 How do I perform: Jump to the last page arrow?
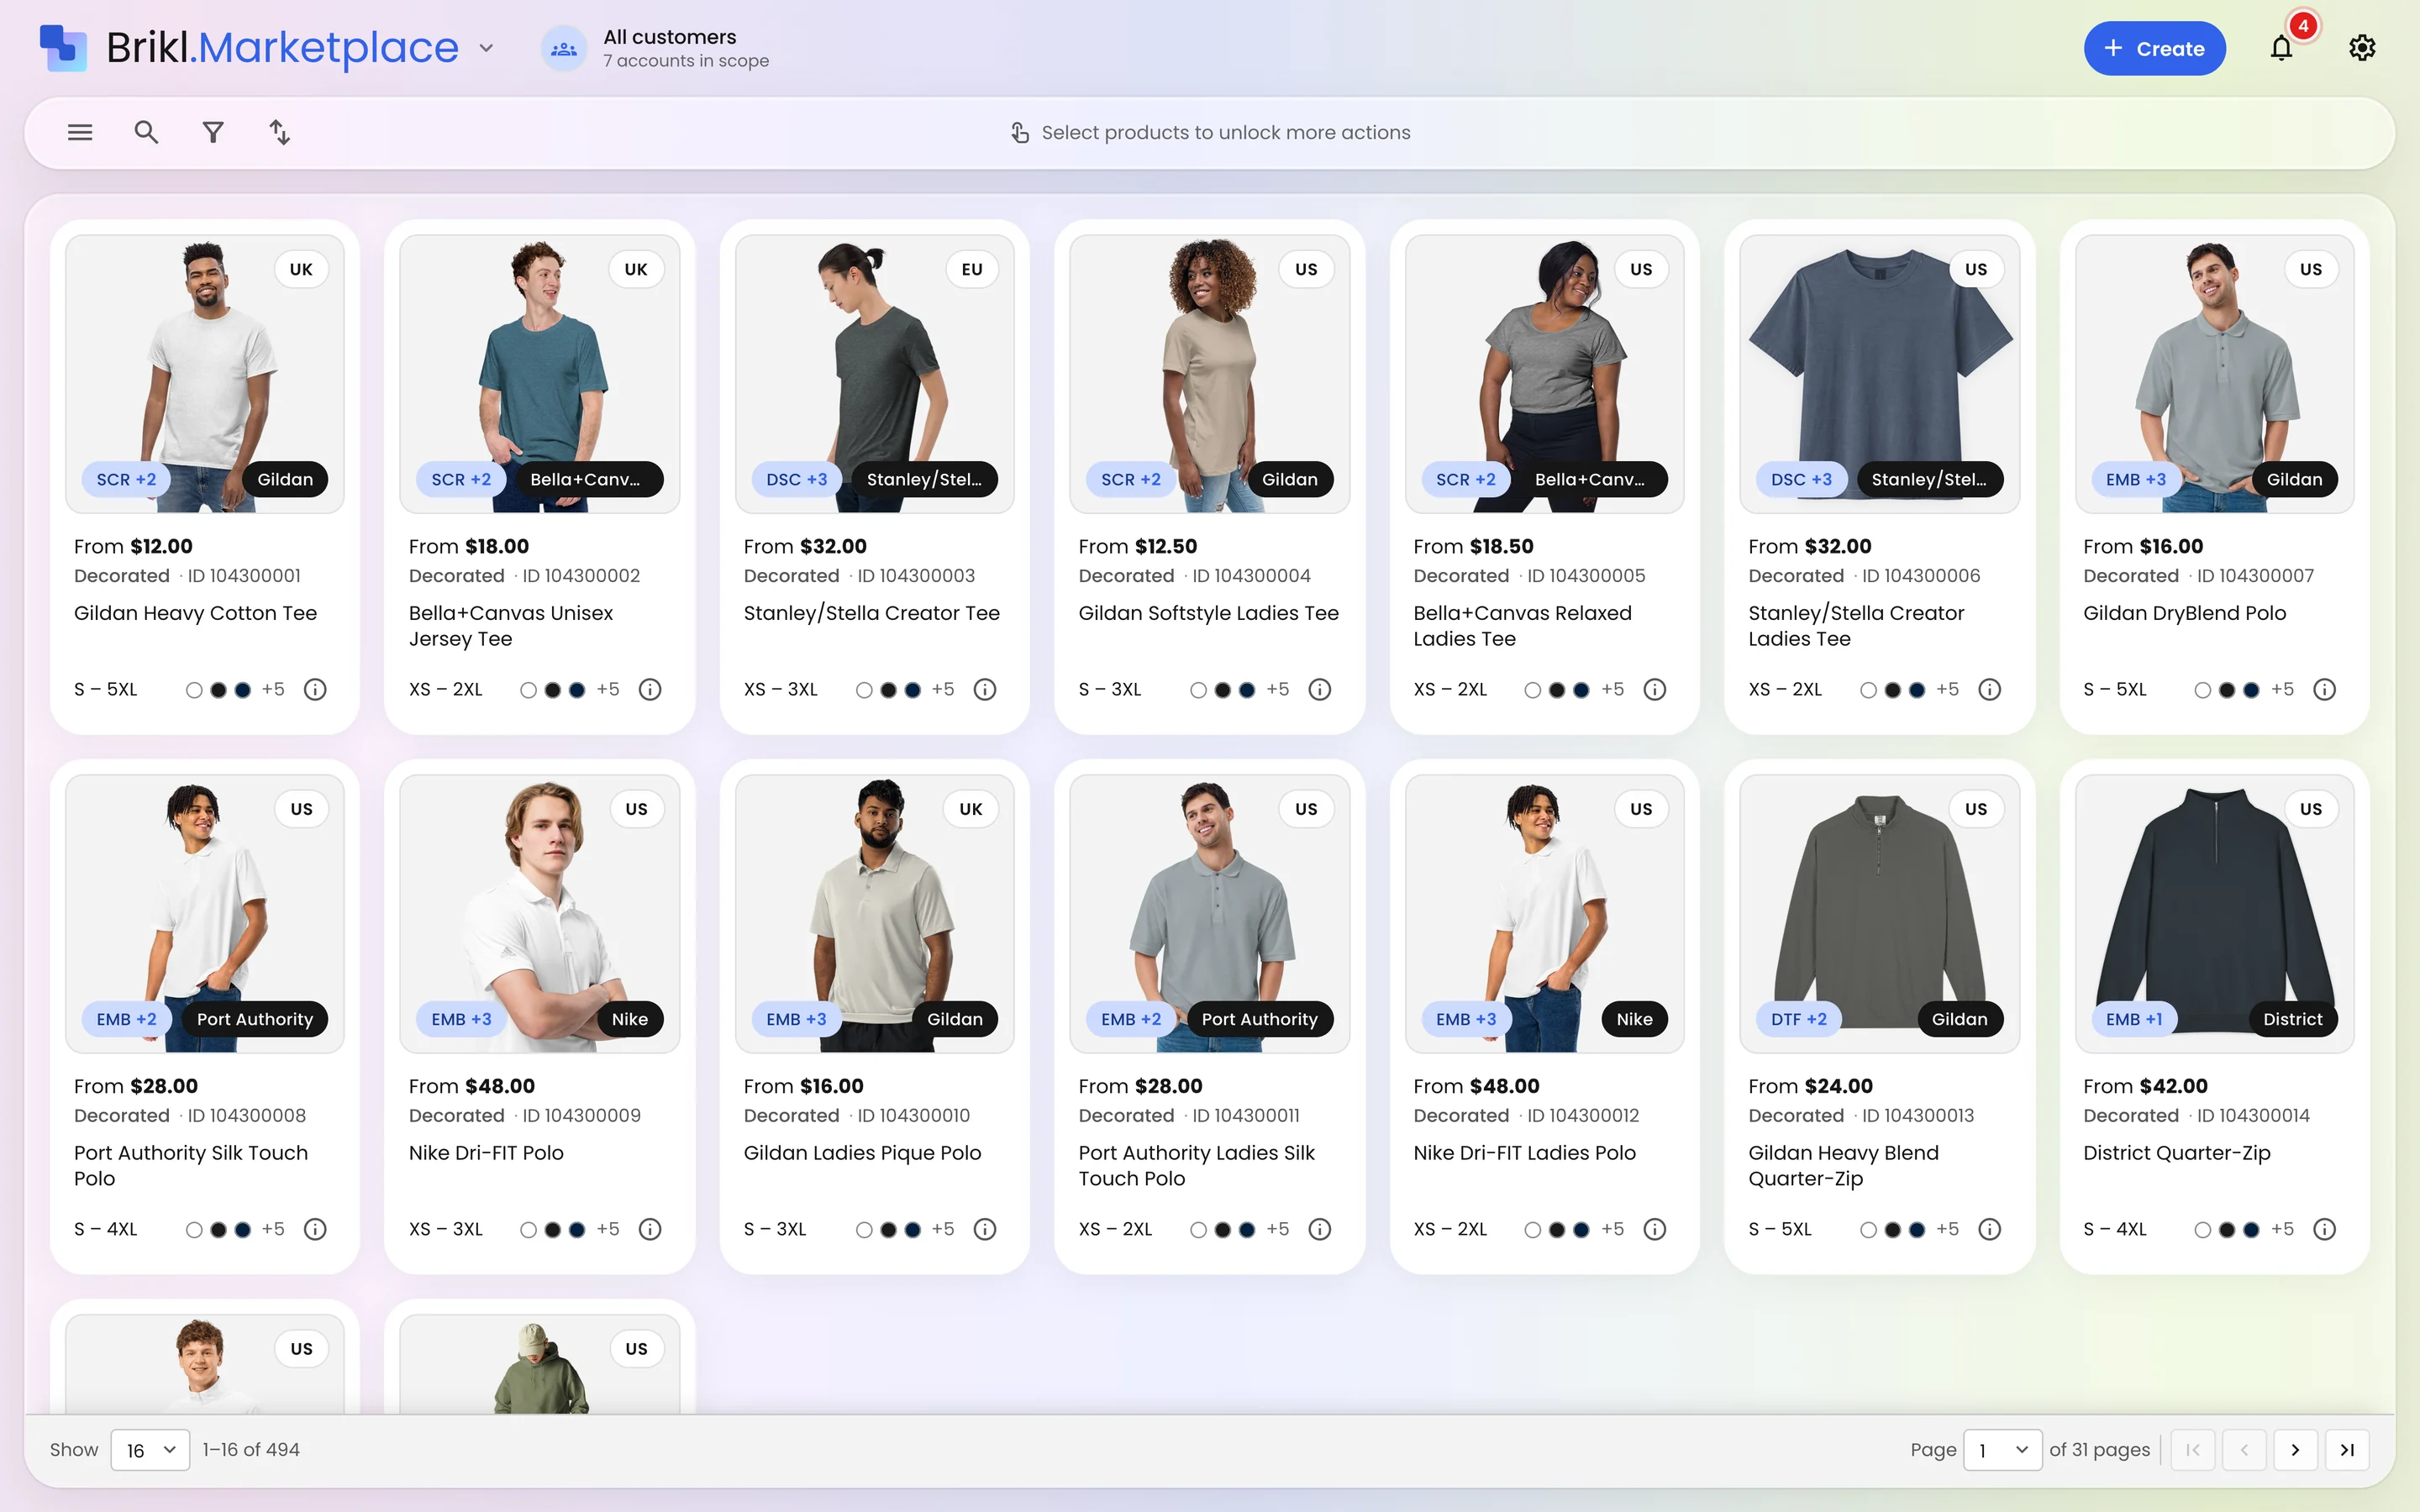[2347, 1450]
